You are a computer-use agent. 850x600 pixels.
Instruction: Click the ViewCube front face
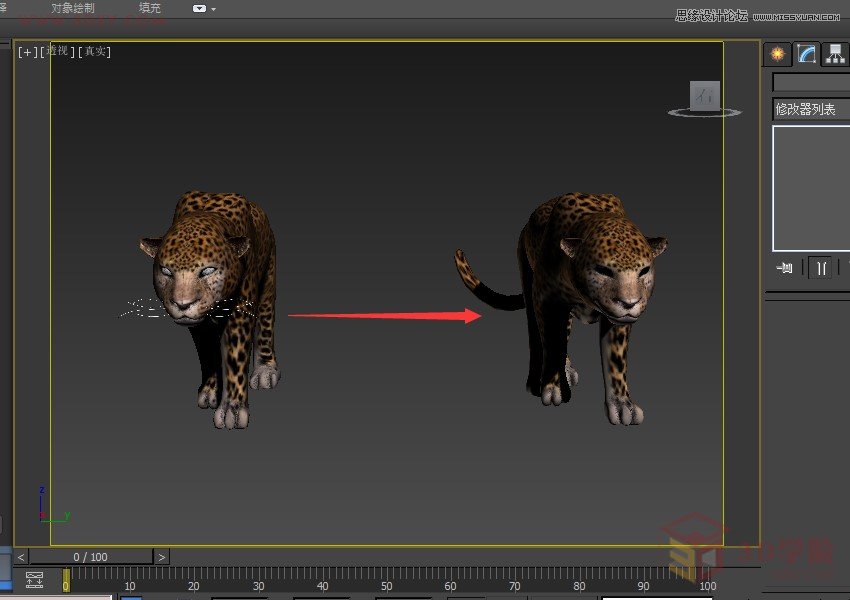[x=705, y=96]
